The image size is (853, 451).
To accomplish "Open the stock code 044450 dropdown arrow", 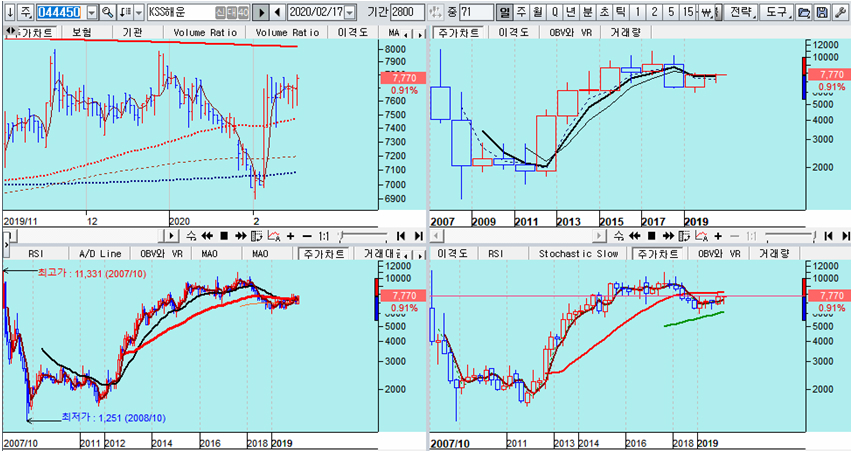I will click(92, 12).
